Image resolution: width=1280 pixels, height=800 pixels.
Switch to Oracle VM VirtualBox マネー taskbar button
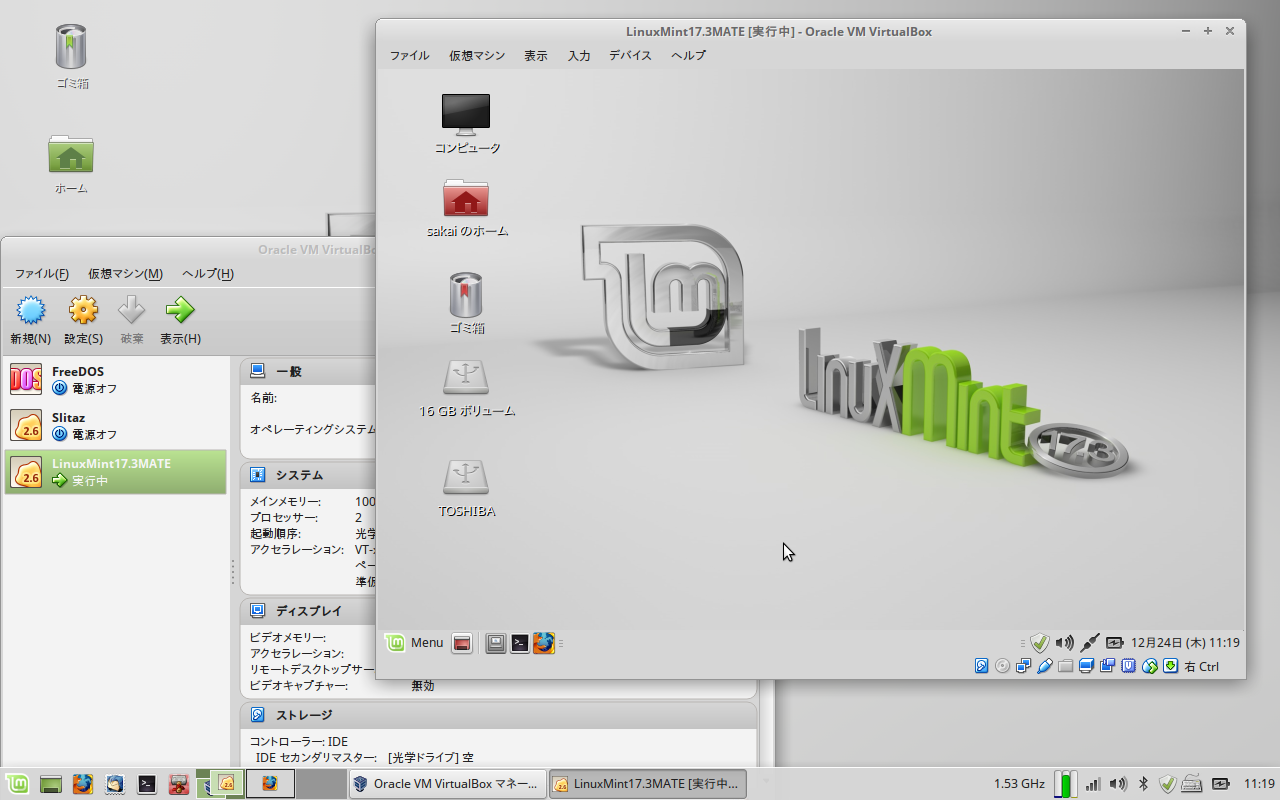point(448,784)
